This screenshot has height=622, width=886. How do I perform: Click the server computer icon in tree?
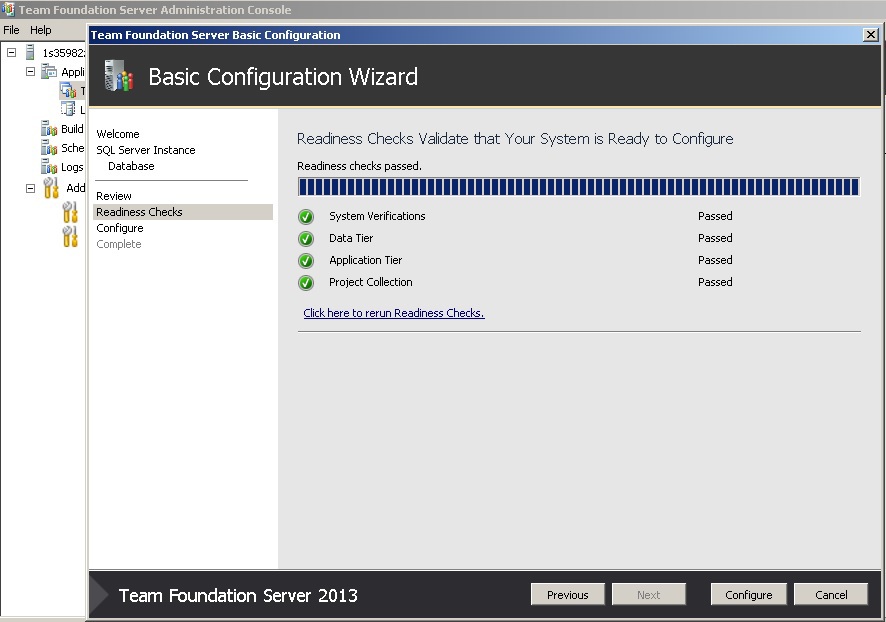click(30, 53)
